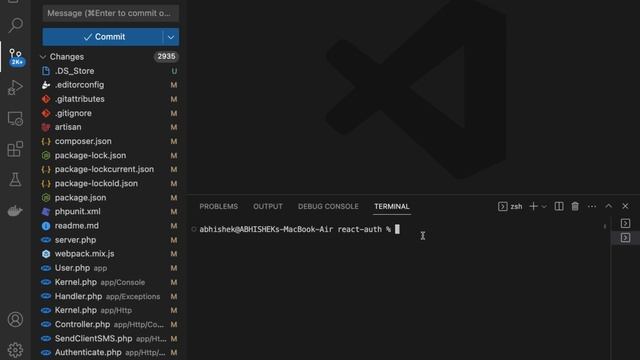Open Source Control view with 2K+ badge
Viewport: 640px width, 360px height.
pyautogui.click(x=16, y=56)
